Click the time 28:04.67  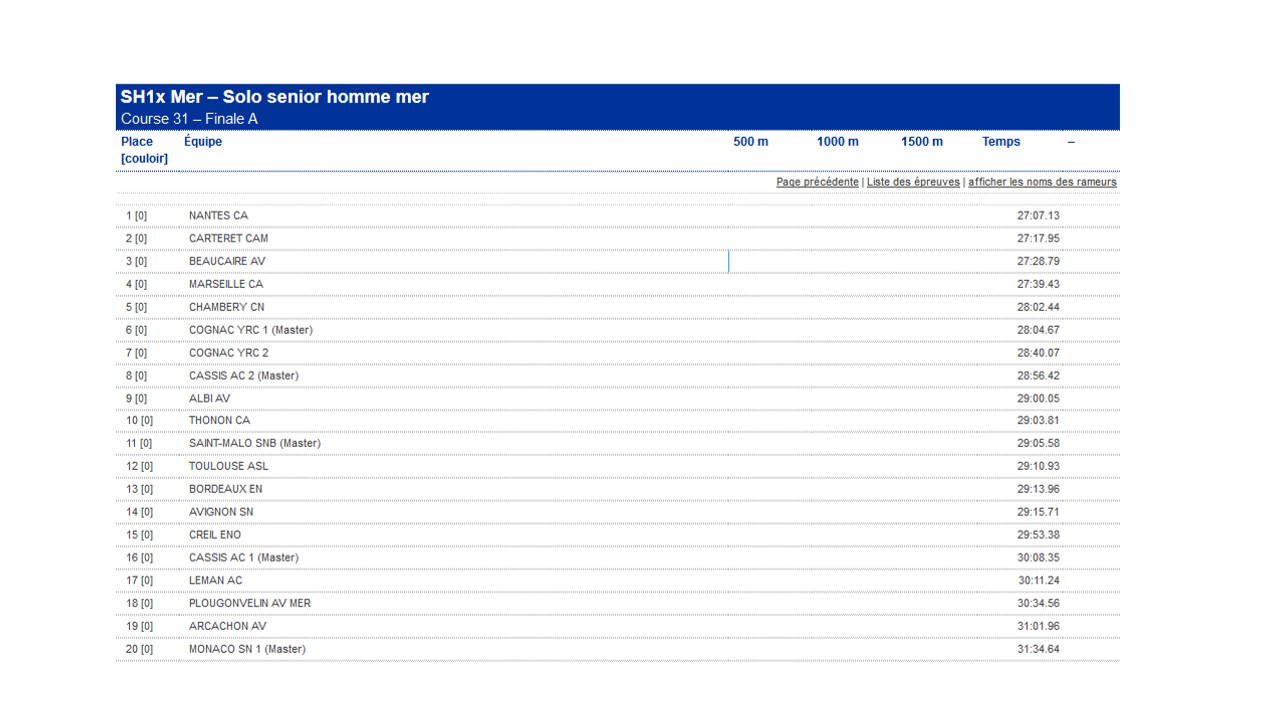[x=1038, y=330]
